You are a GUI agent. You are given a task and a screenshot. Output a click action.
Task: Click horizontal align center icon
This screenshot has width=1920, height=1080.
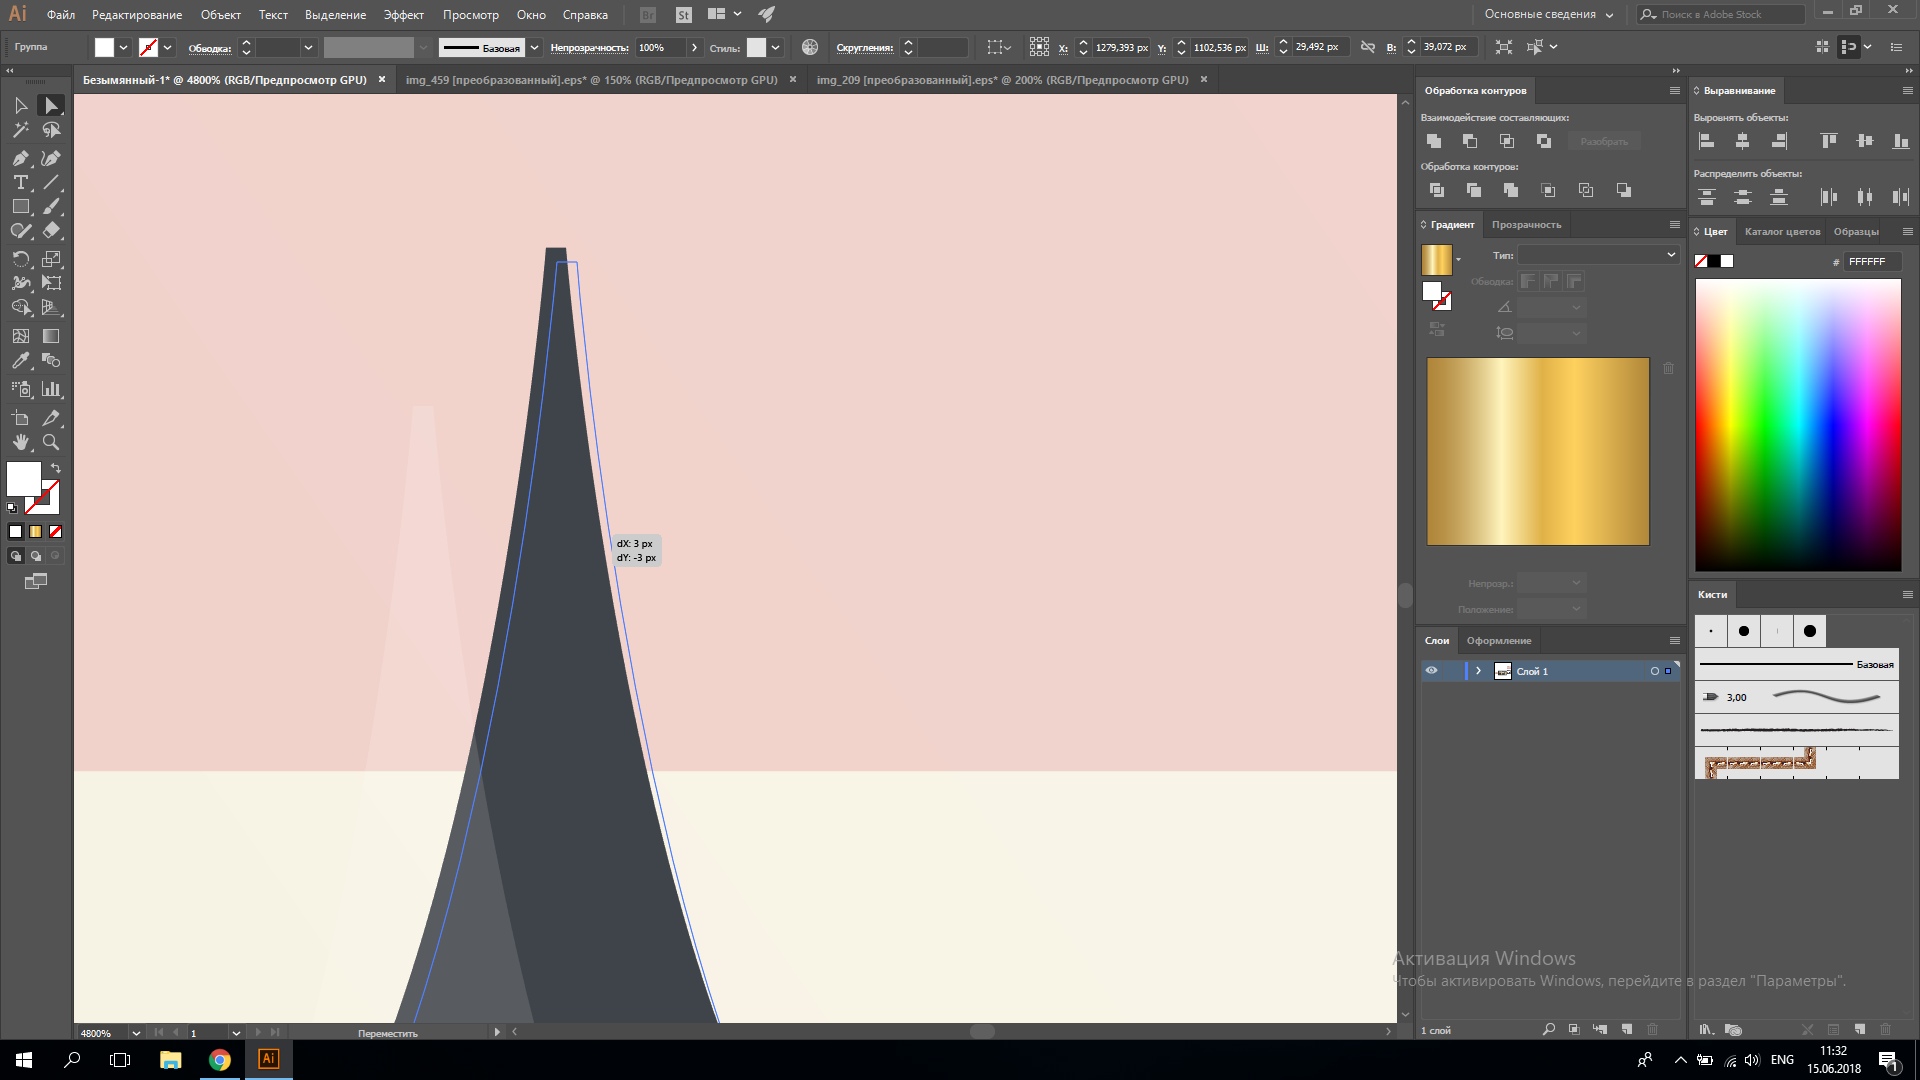pos(1742,141)
